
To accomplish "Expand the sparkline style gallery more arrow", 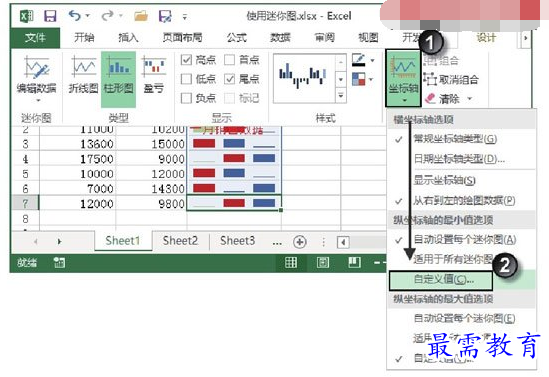I will (x=341, y=95).
